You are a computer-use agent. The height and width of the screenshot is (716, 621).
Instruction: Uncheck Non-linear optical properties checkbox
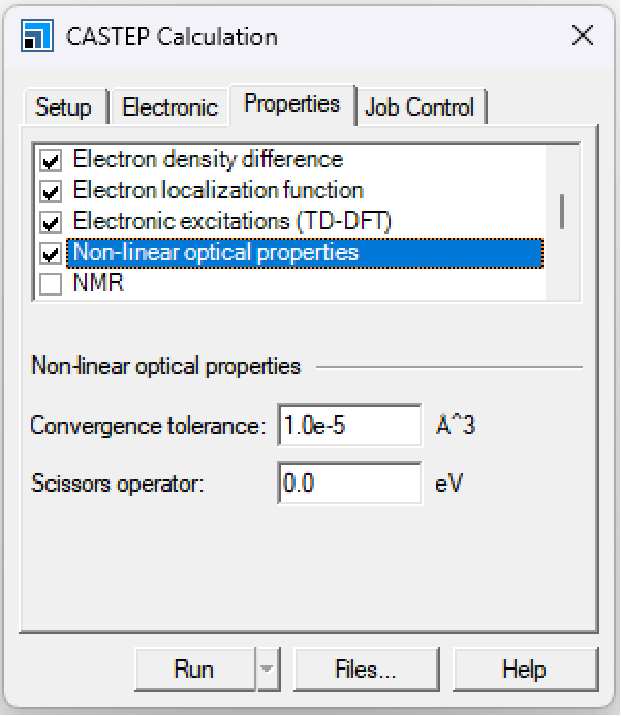50,254
